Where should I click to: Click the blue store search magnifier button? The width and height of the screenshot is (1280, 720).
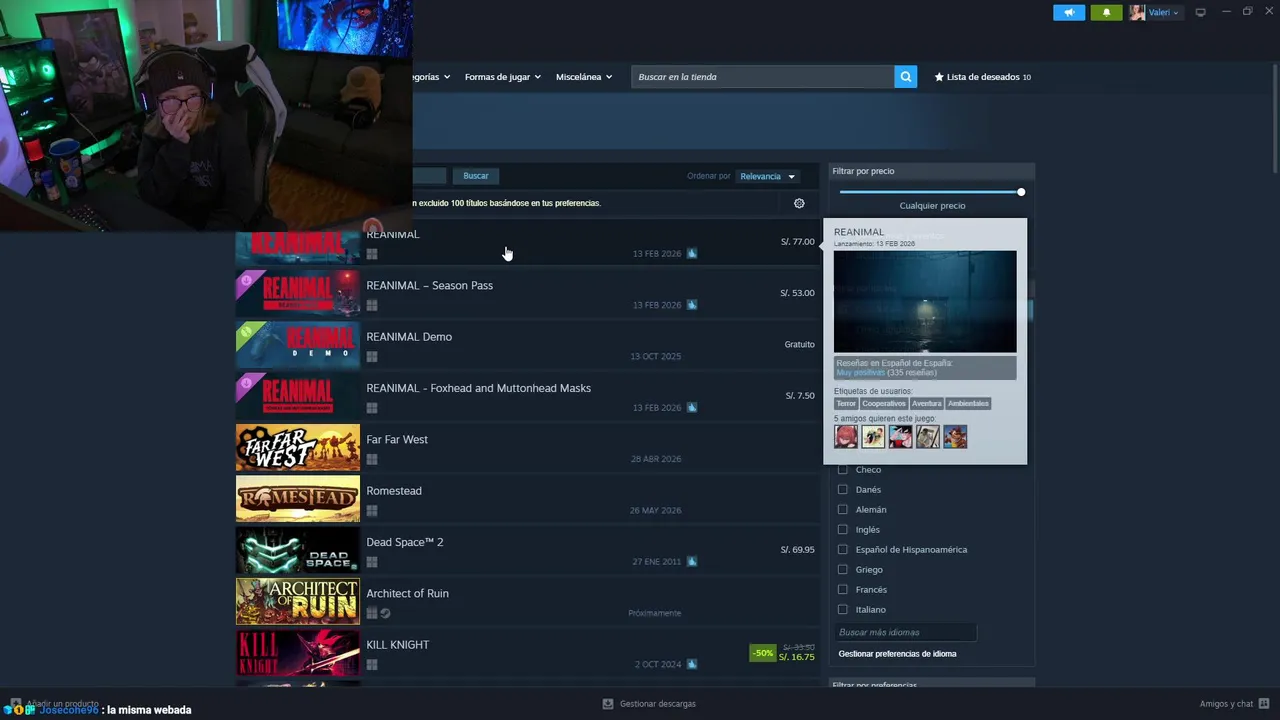[905, 77]
